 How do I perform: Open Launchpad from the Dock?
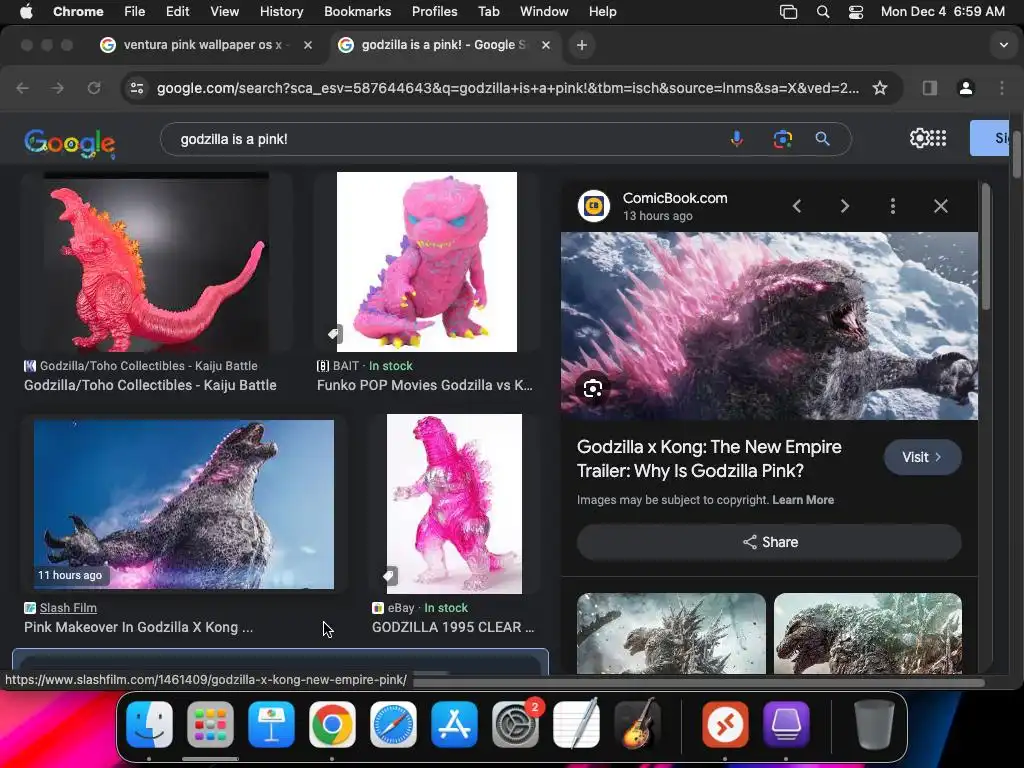(x=210, y=724)
